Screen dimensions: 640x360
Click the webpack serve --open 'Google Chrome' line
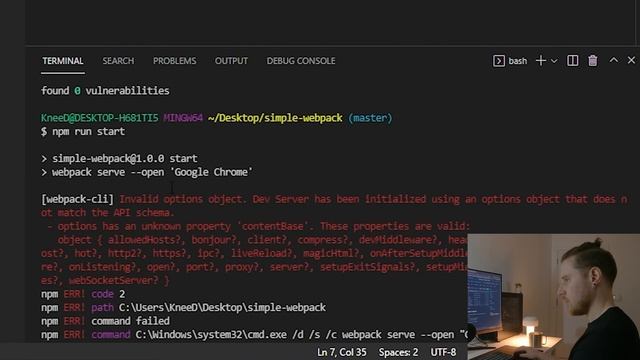tap(147, 172)
